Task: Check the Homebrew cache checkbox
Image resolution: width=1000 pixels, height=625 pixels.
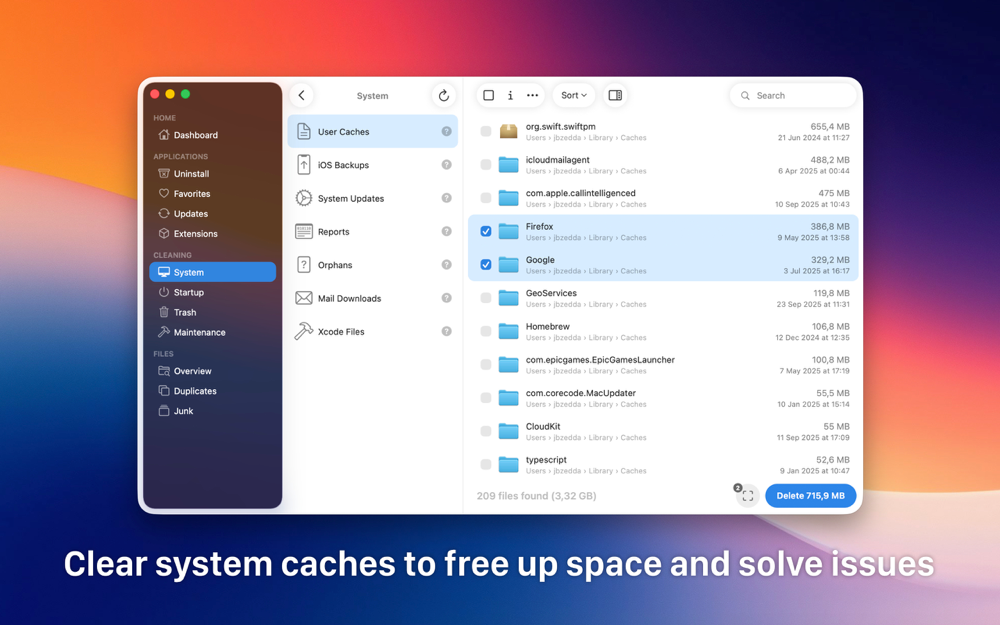Action: 486,331
